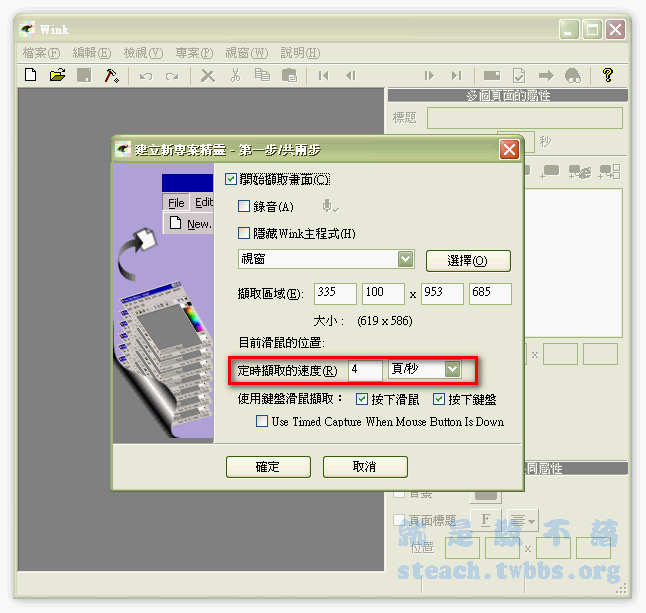The image size is (646, 613).
Task: Click the 標題 title field in properties panel
Action: click(x=525, y=118)
